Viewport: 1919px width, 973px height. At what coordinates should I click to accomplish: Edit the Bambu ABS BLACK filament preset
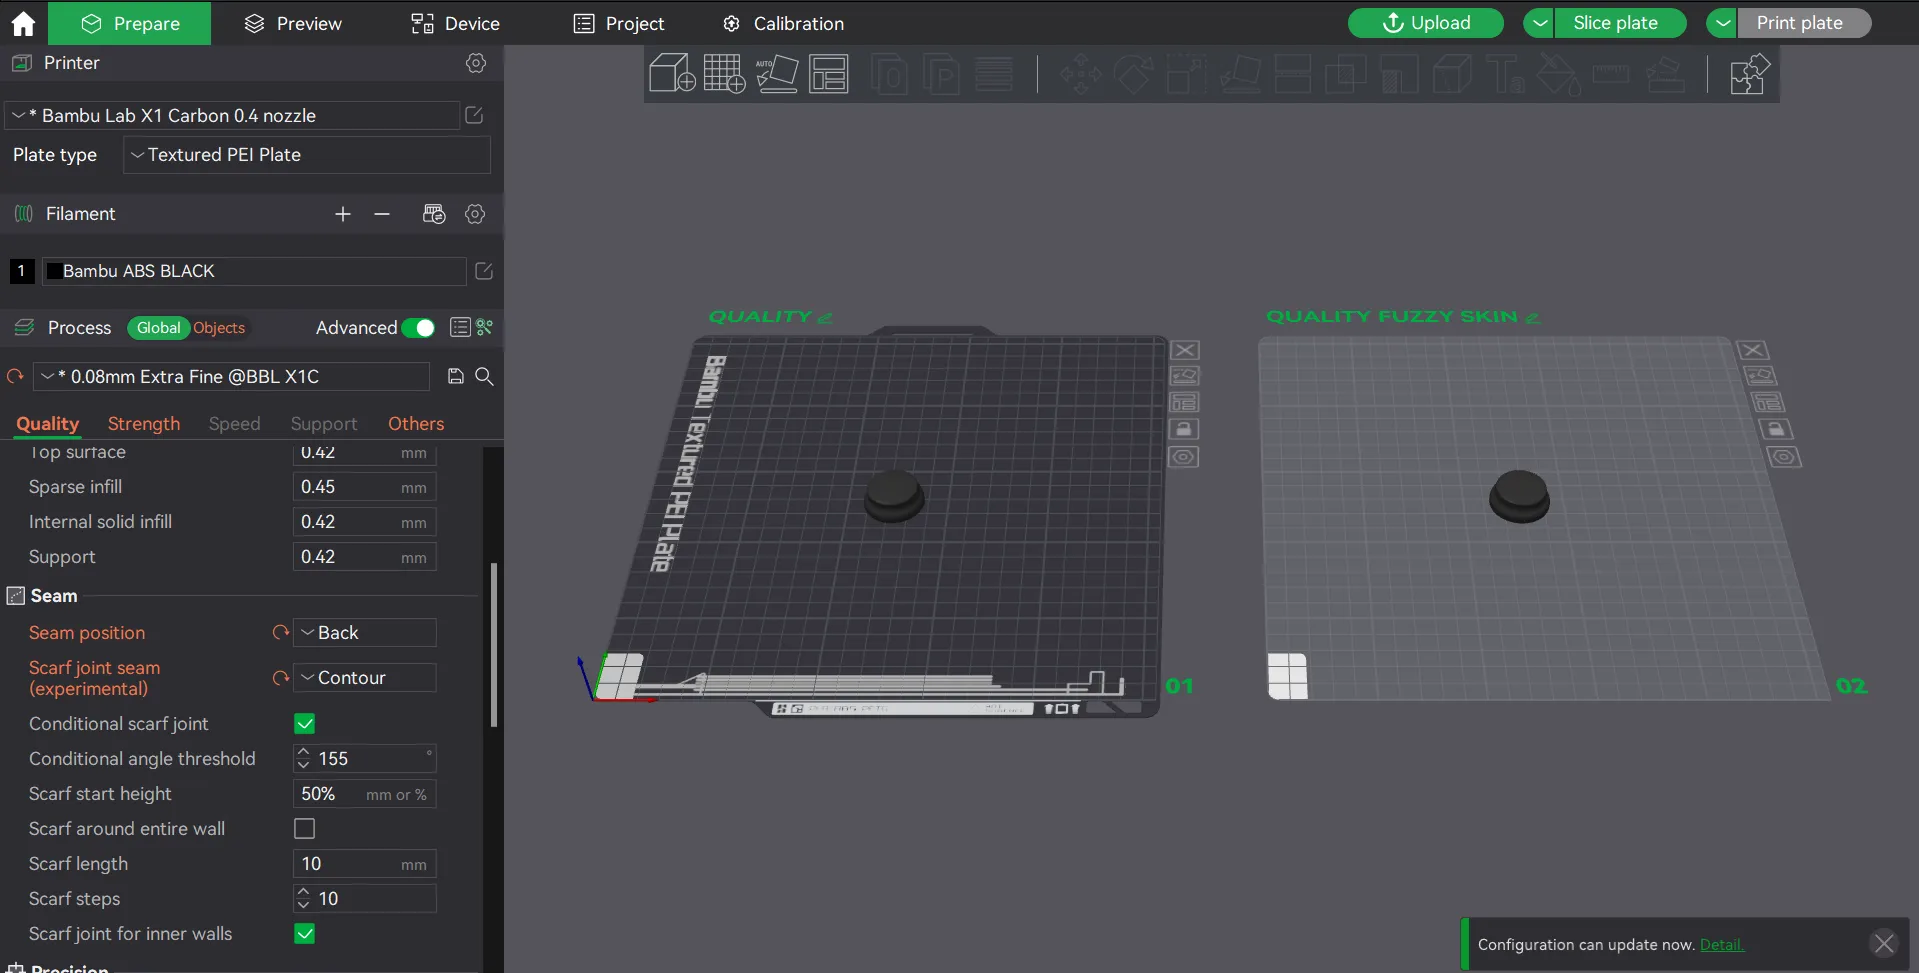coord(484,271)
